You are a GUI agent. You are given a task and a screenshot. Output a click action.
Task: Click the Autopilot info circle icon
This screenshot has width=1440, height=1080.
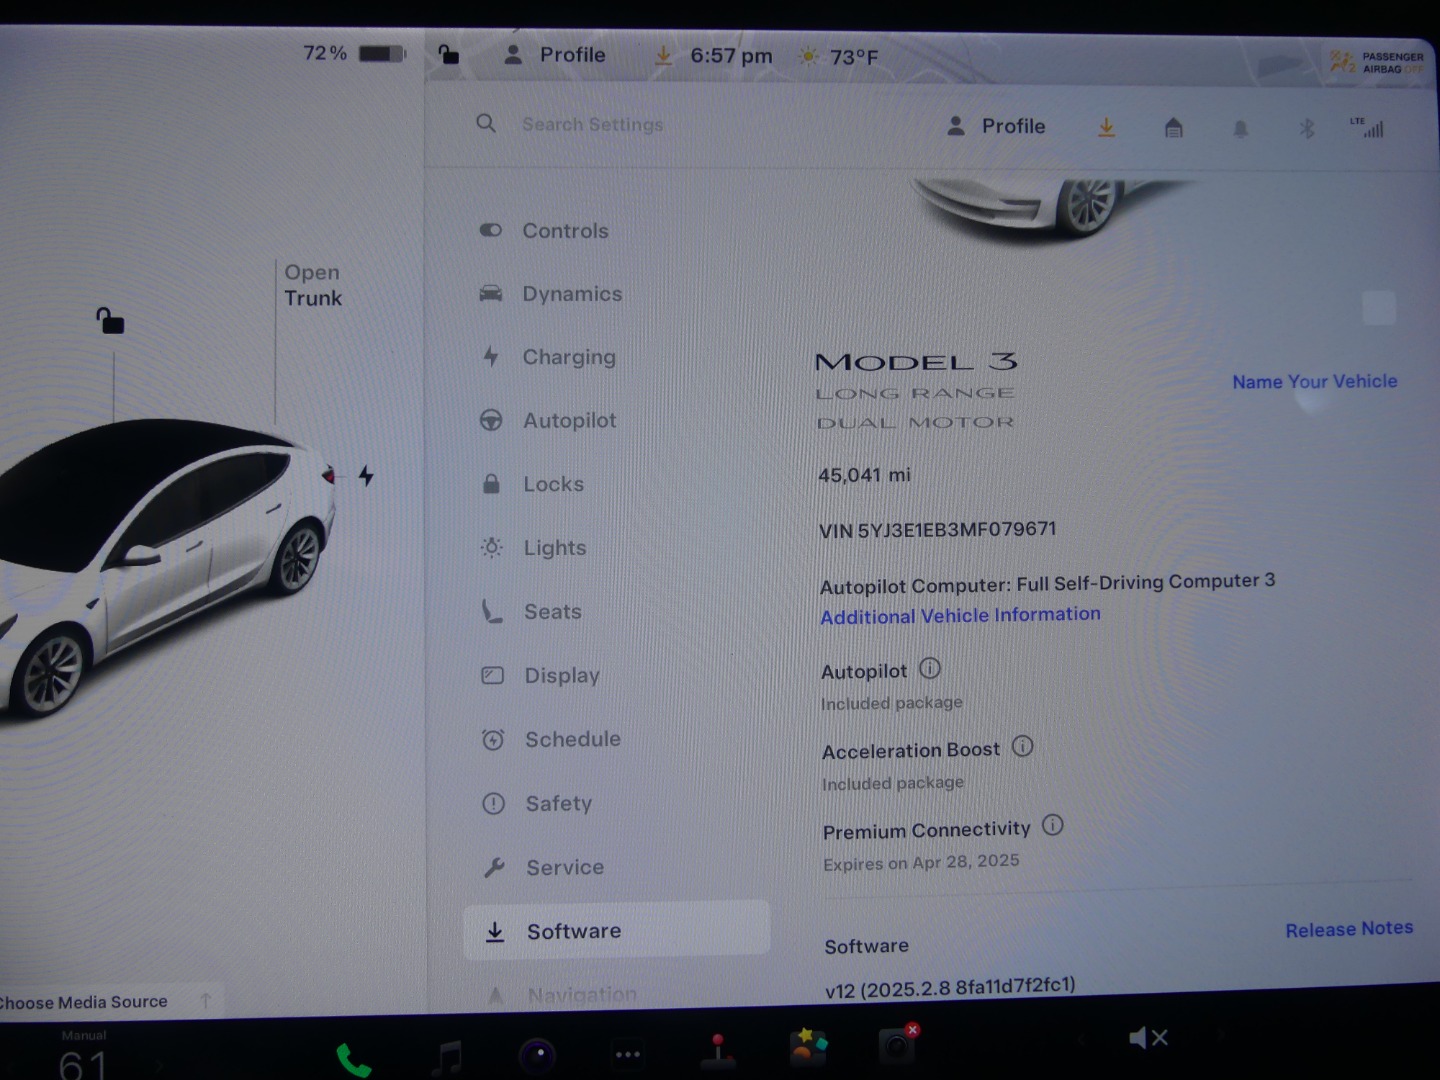tap(930, 669)
